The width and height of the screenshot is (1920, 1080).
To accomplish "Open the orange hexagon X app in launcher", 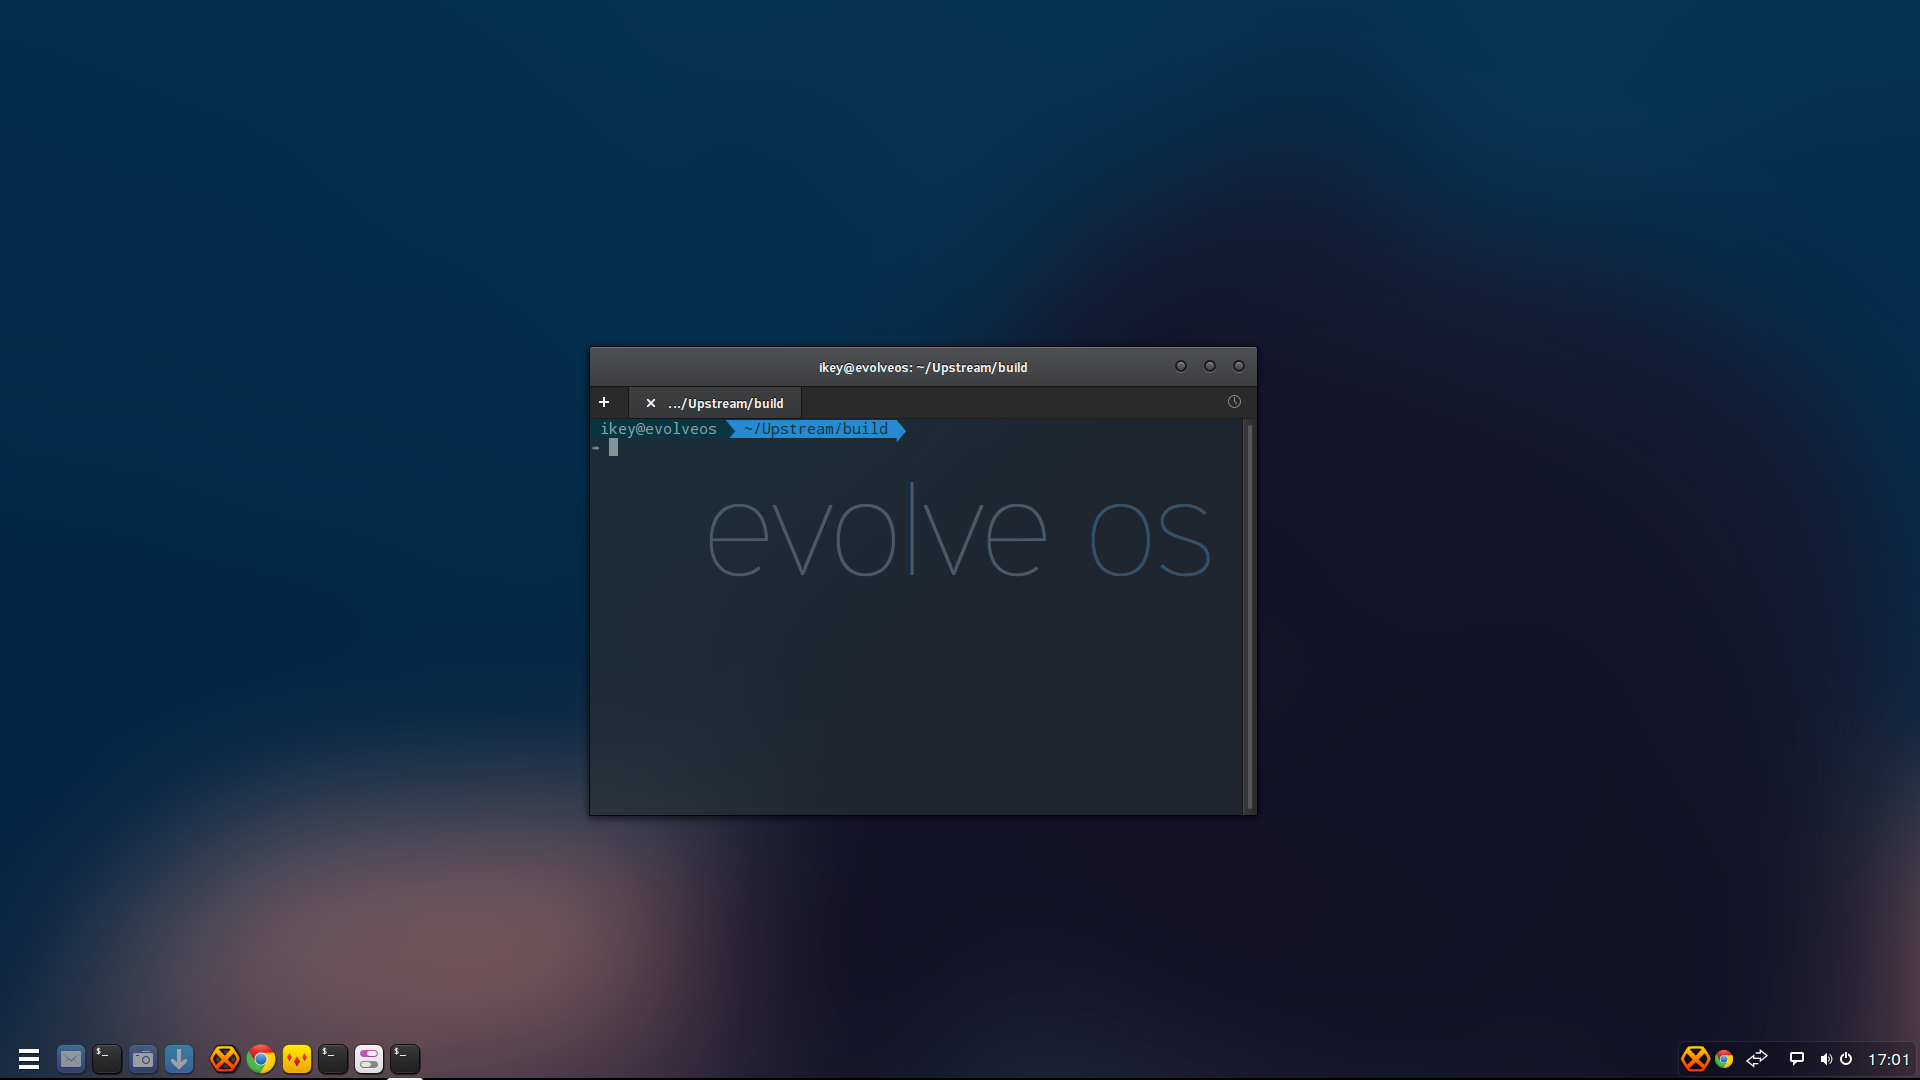I will (225, 1059).
